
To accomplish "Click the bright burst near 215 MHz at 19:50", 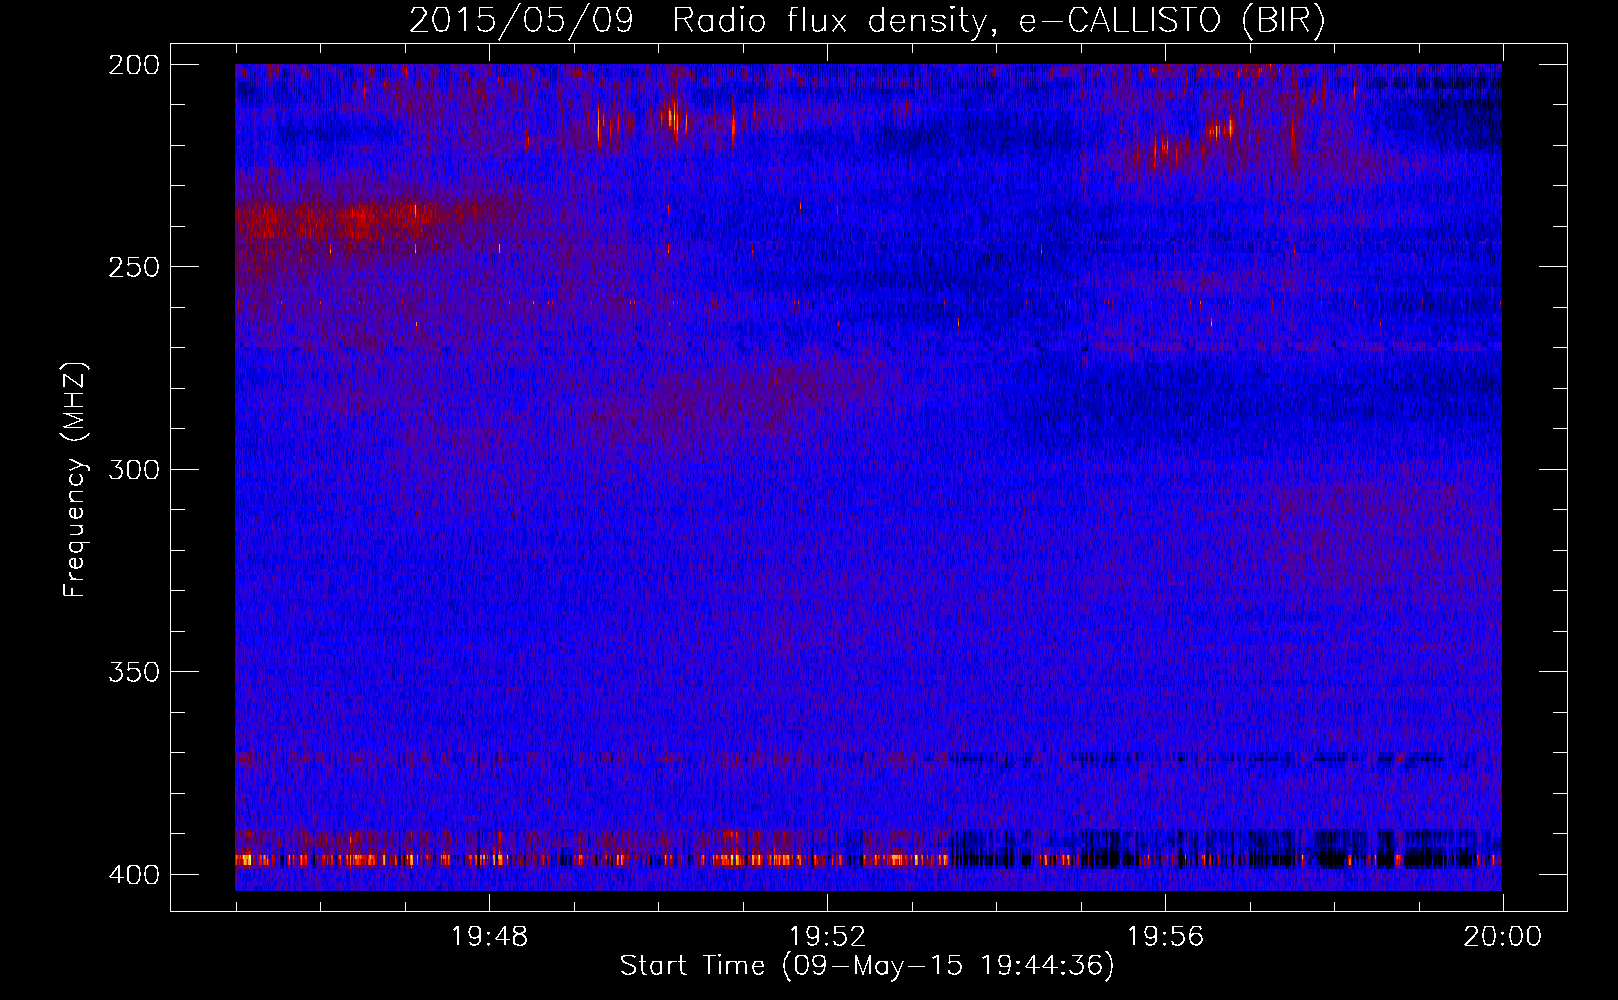I will [674, 119].
